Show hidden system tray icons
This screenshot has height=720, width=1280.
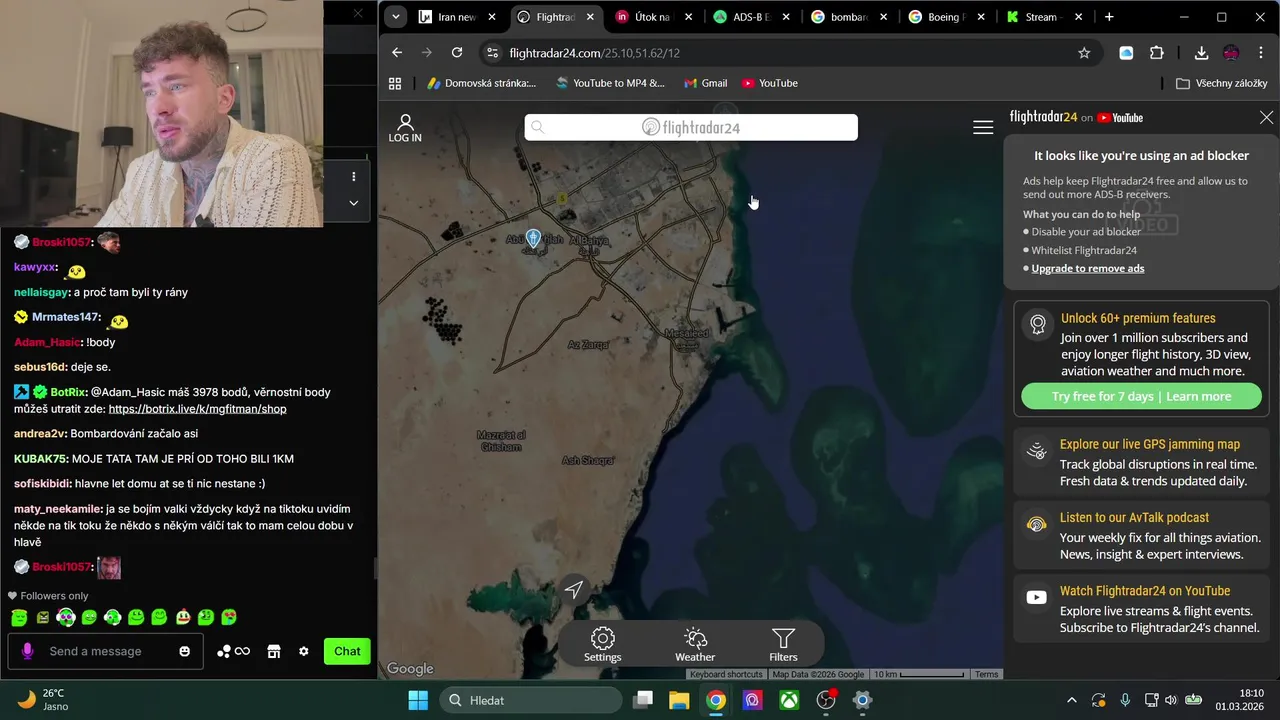pos(1072,700)
